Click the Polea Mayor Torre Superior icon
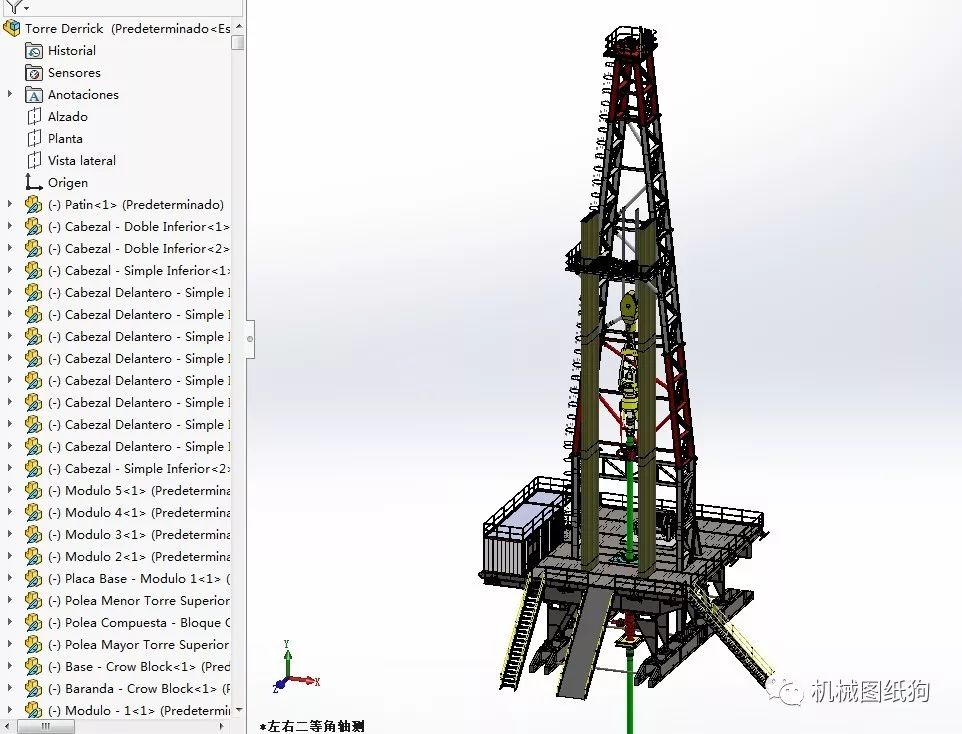Image resolution: width=962 pixels, height=734 pixels. (33, 645)
